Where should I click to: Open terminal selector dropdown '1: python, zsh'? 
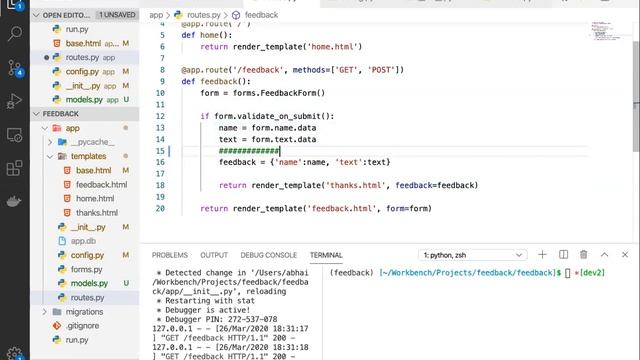(473, 255)
